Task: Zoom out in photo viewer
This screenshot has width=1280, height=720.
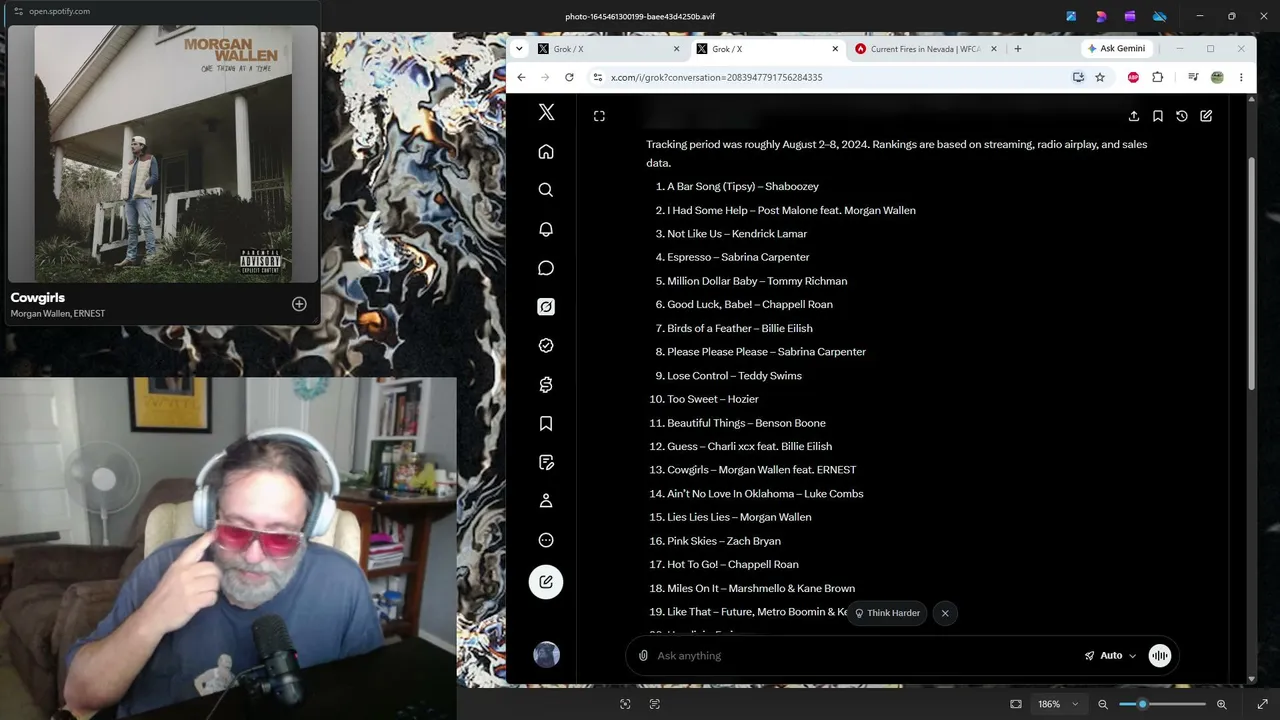Action: point(1103,704)
